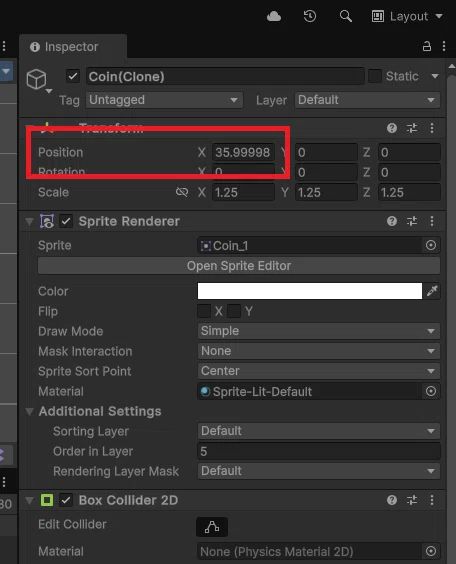Open the Sprite Sort Point dropdown
Screen dimensions: 456x564
(319, 371)
